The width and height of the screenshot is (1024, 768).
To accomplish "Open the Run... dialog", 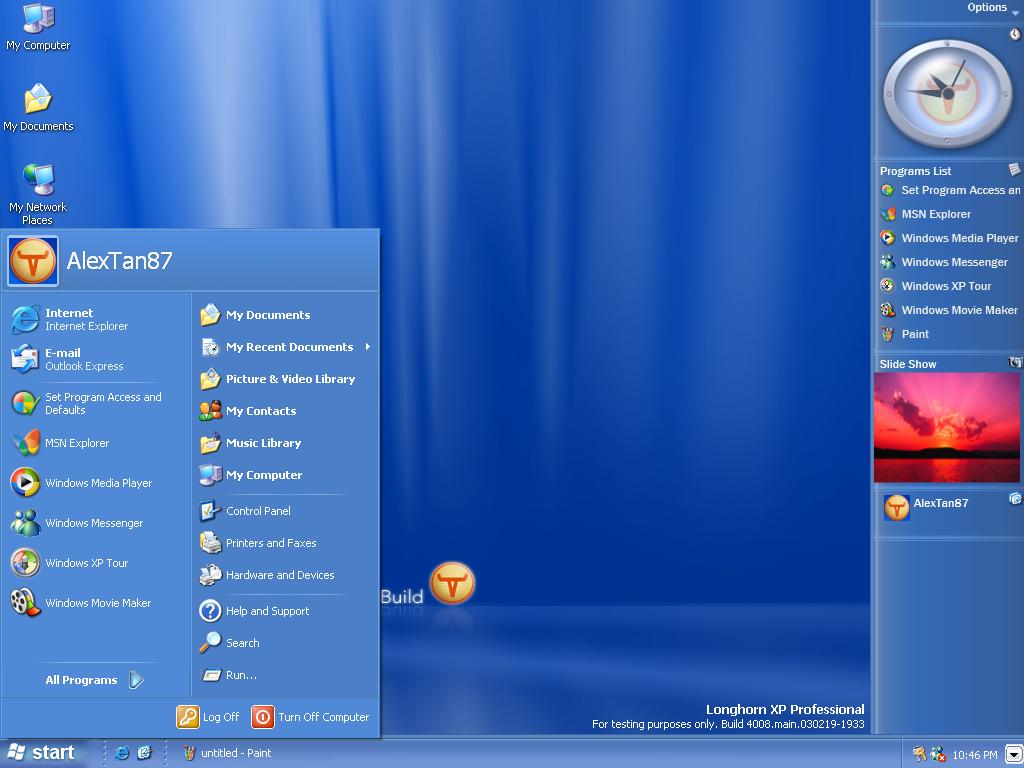I will pos(285,675).
